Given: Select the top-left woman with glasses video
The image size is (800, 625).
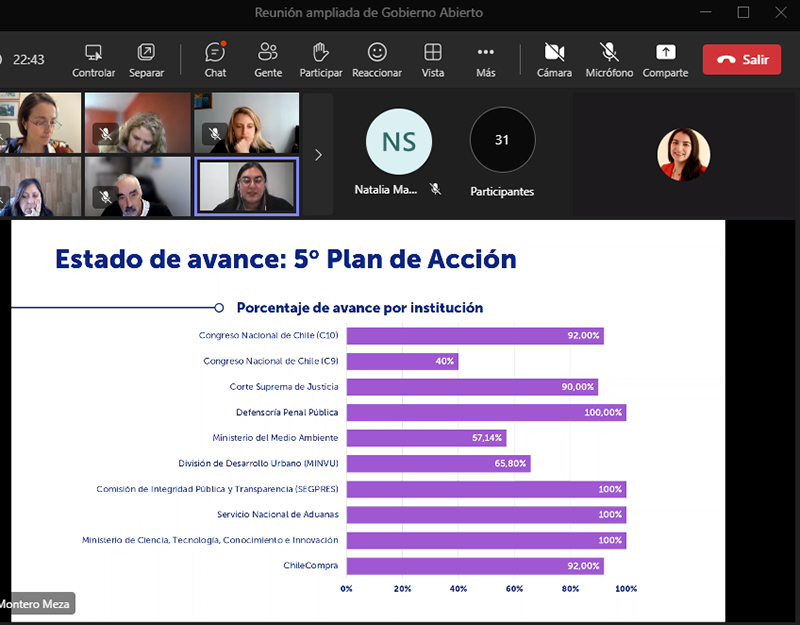Looking at the screenshot, I should (40, 122).
